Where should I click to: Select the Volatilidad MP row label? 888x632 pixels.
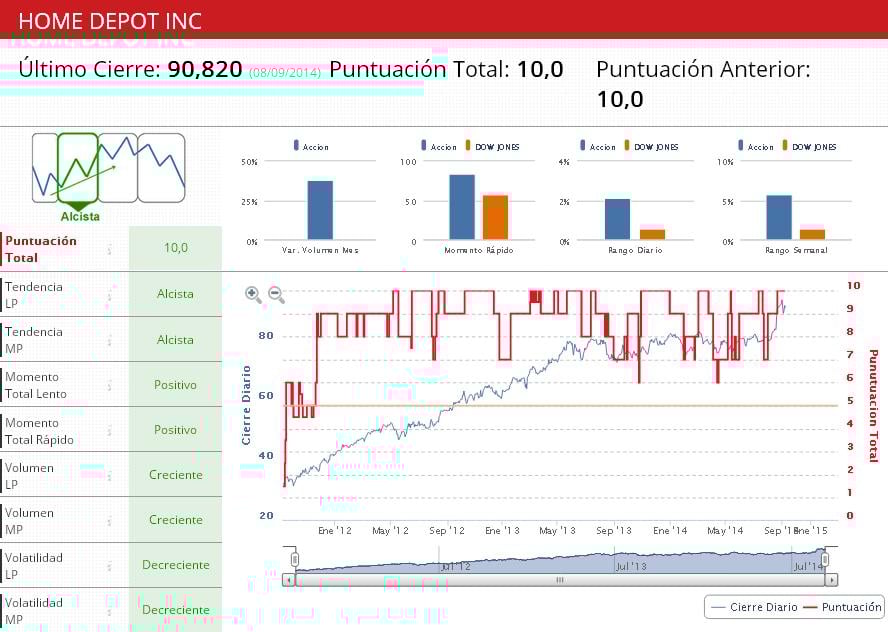[x=34, y=611]
